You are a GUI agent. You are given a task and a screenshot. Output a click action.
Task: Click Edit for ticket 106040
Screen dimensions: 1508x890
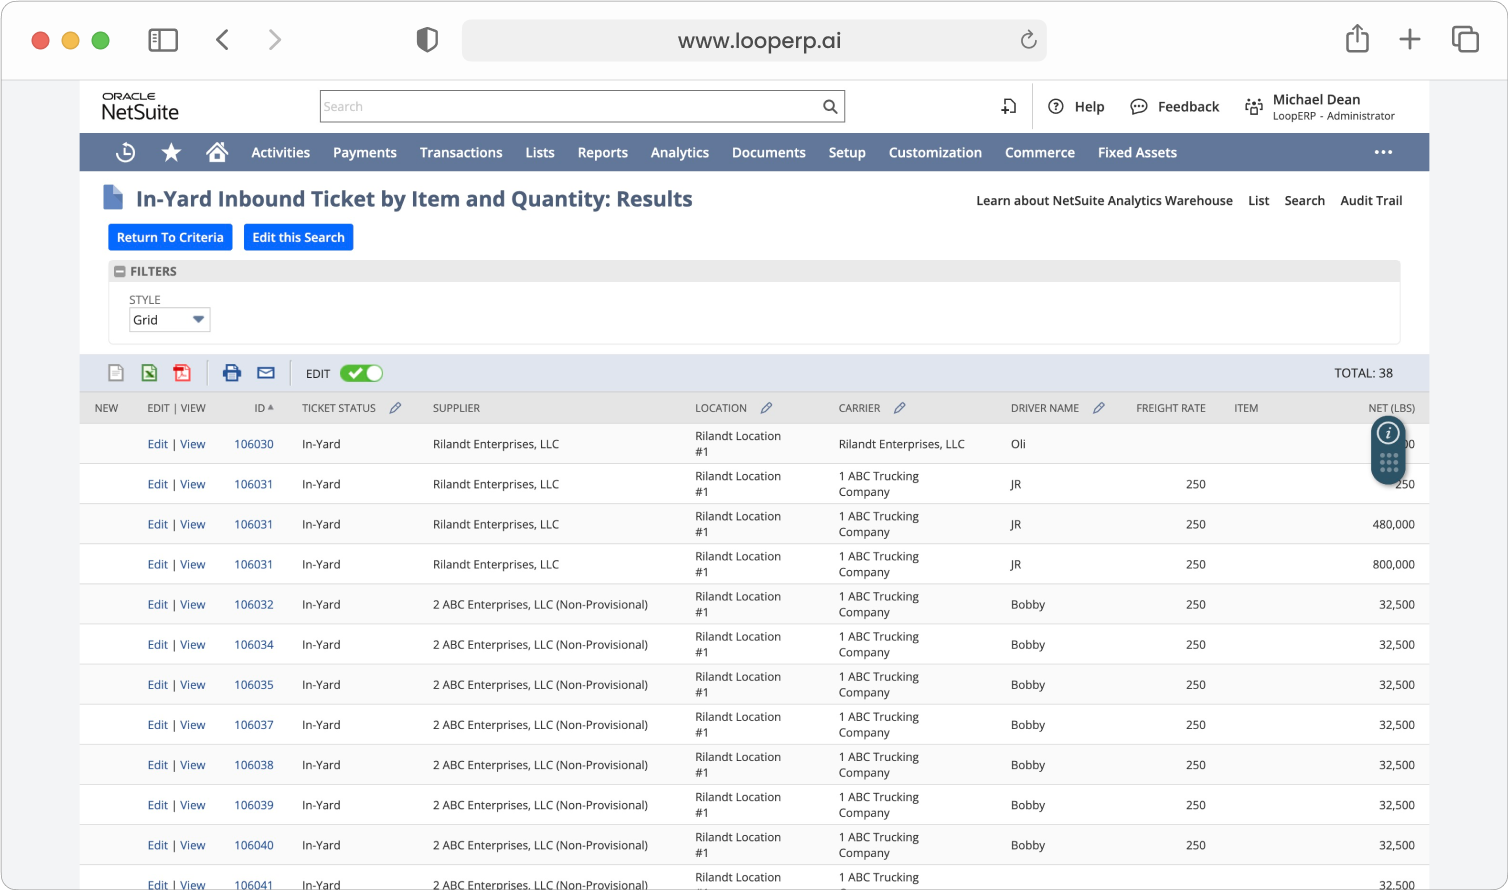pos(158,845)
